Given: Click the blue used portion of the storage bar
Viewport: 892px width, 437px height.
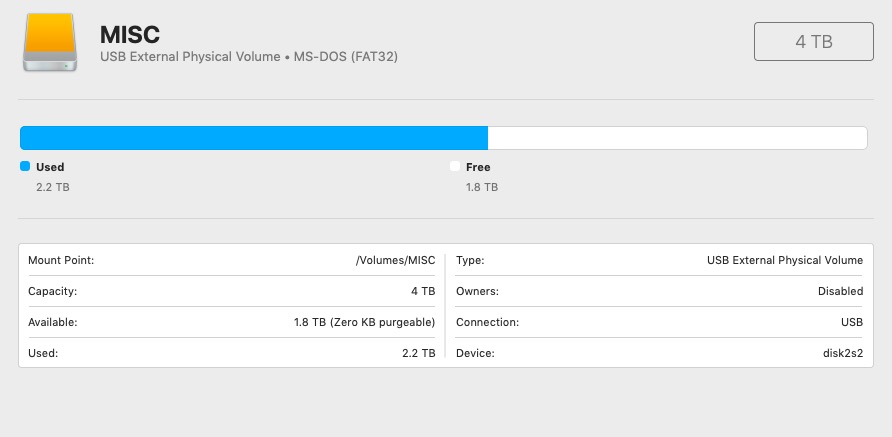Looking at the screenshot, I should coord(253,138).
